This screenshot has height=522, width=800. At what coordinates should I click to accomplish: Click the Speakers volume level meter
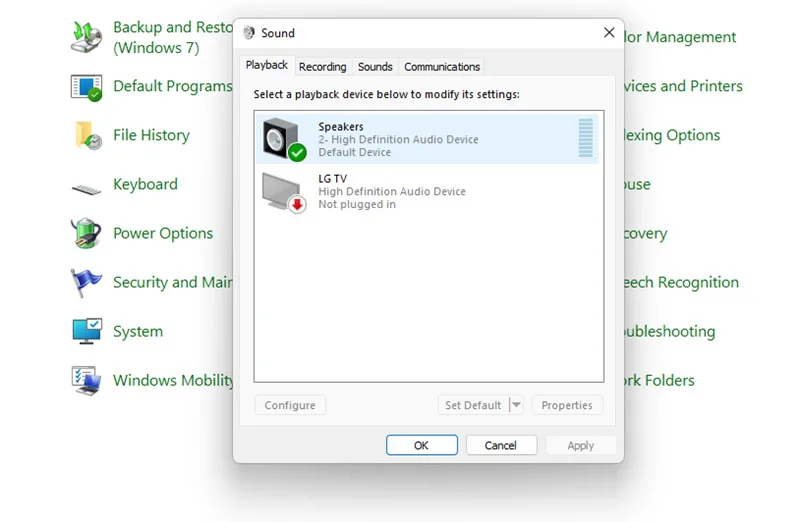point(585,138)
